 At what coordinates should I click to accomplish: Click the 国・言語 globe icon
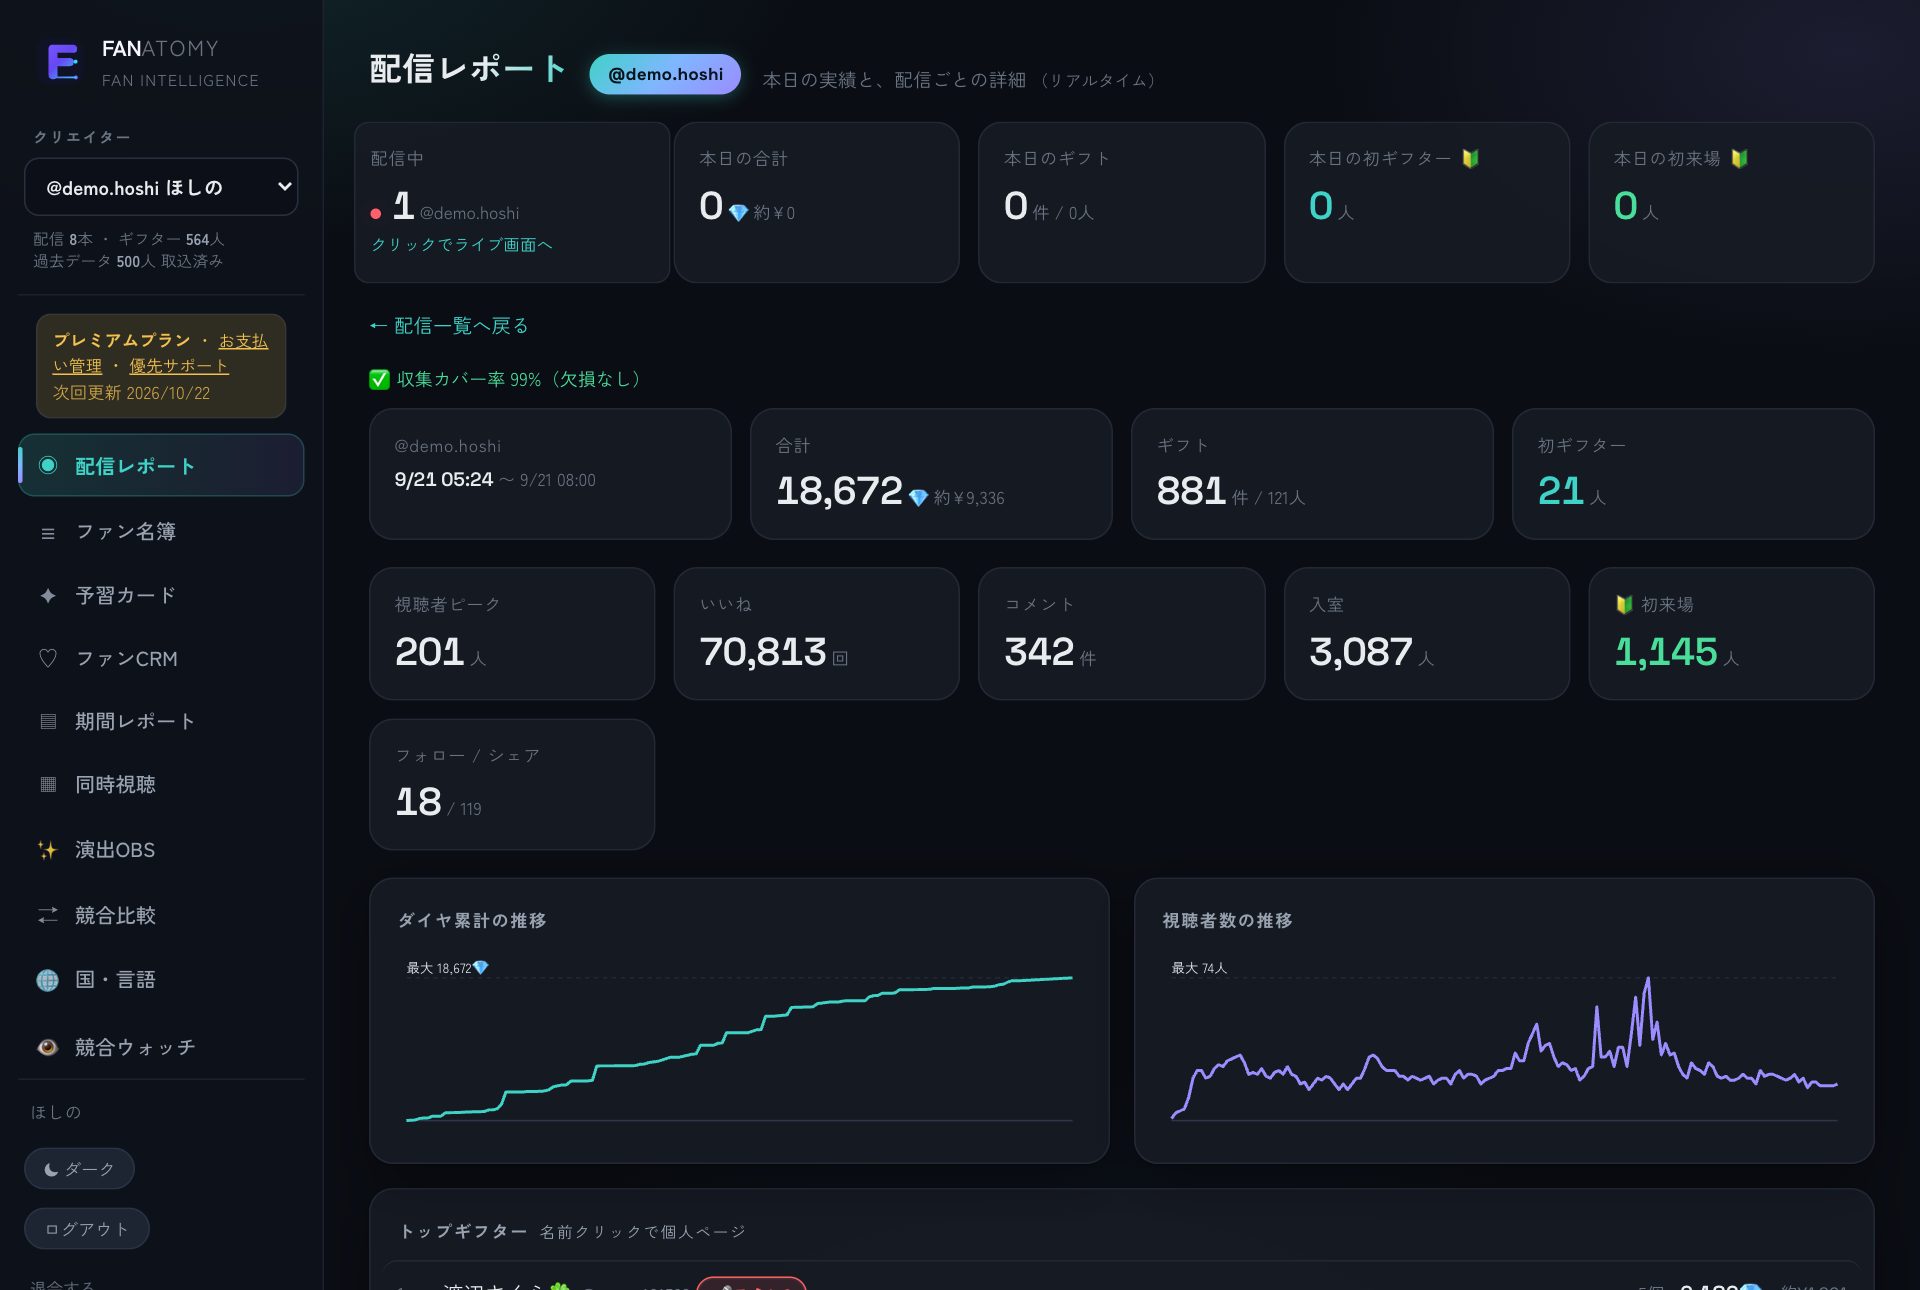point(47,980)
